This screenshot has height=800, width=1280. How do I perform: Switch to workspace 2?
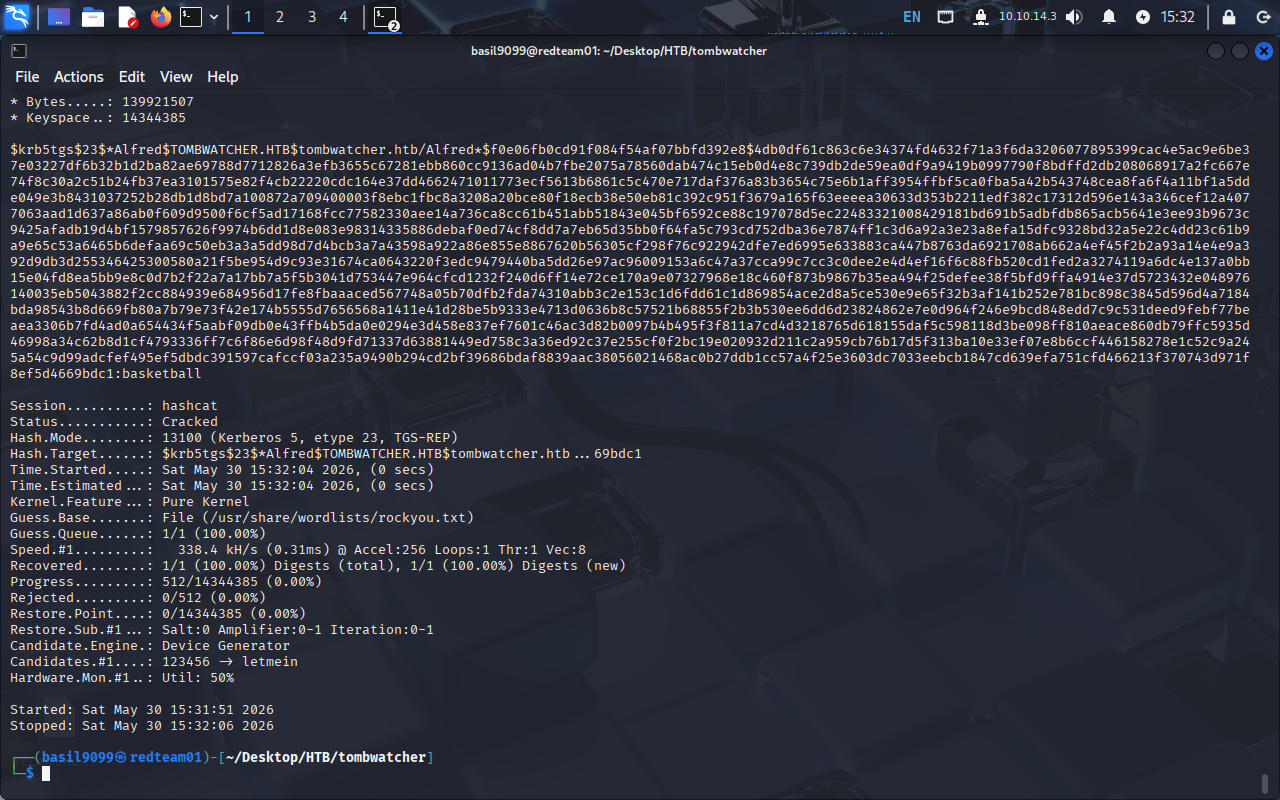(x=279, y=17)
